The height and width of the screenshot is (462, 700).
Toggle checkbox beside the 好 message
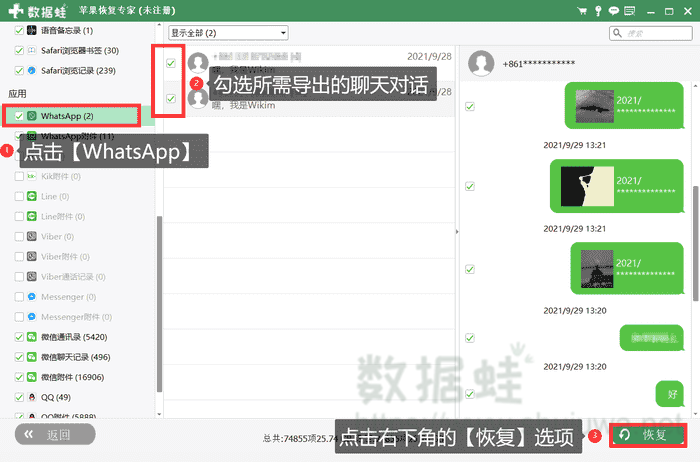tap(470, 394)
